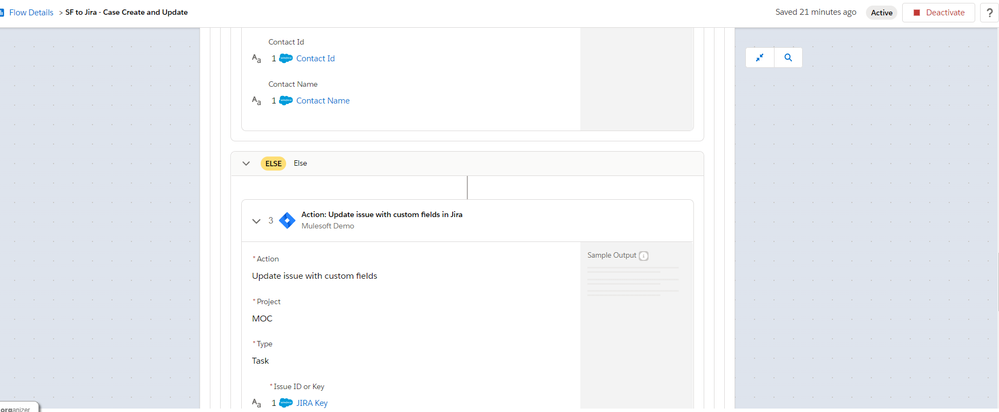Click Salesforce cloud icon beside JIRA Key
999x412 pixels.
tap(286, 403)
